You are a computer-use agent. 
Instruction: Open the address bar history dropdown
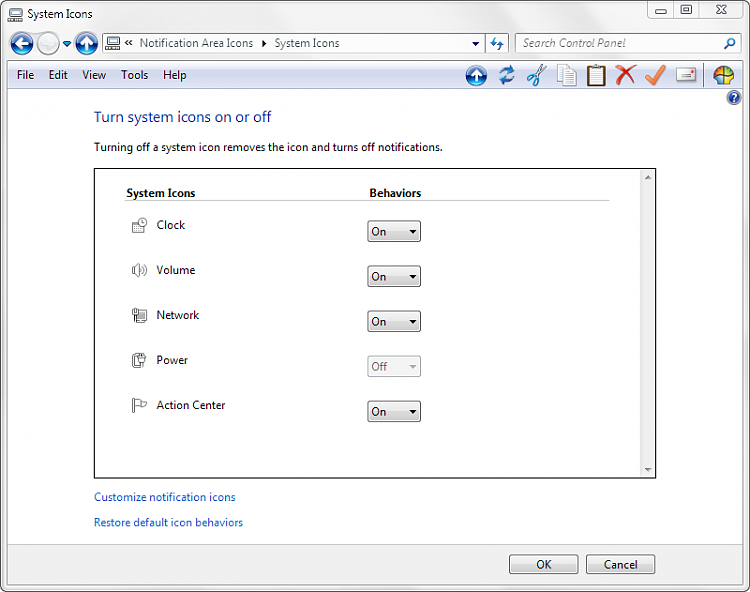tap(475, 44)
